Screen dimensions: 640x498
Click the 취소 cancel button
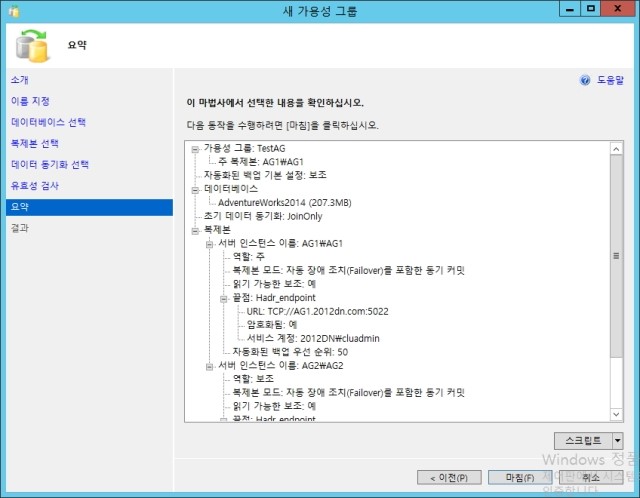point(591,478)
